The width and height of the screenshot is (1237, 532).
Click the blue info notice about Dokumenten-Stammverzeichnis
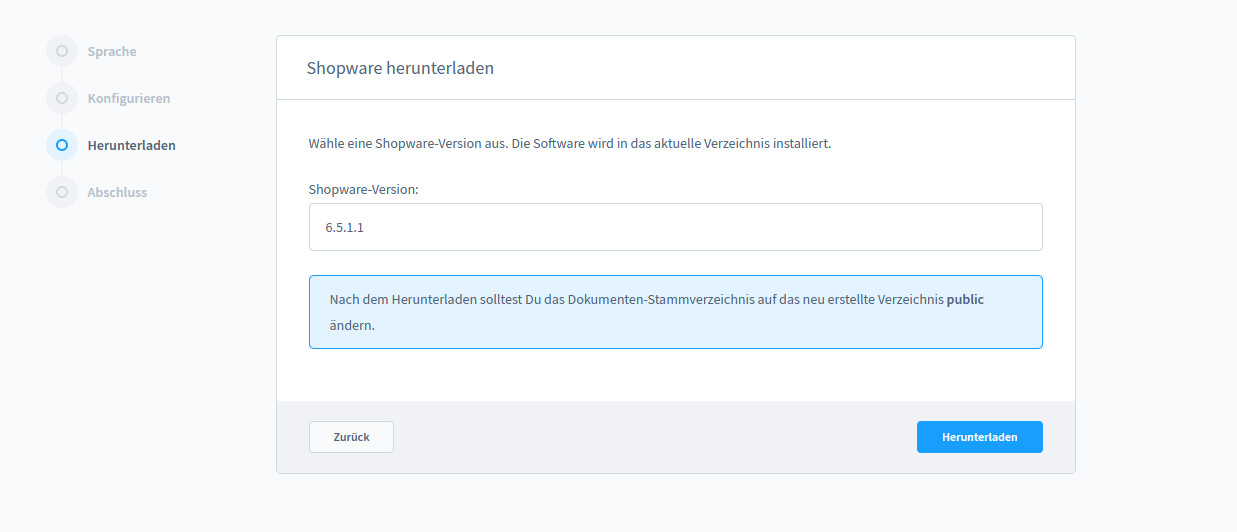point(675,312)
